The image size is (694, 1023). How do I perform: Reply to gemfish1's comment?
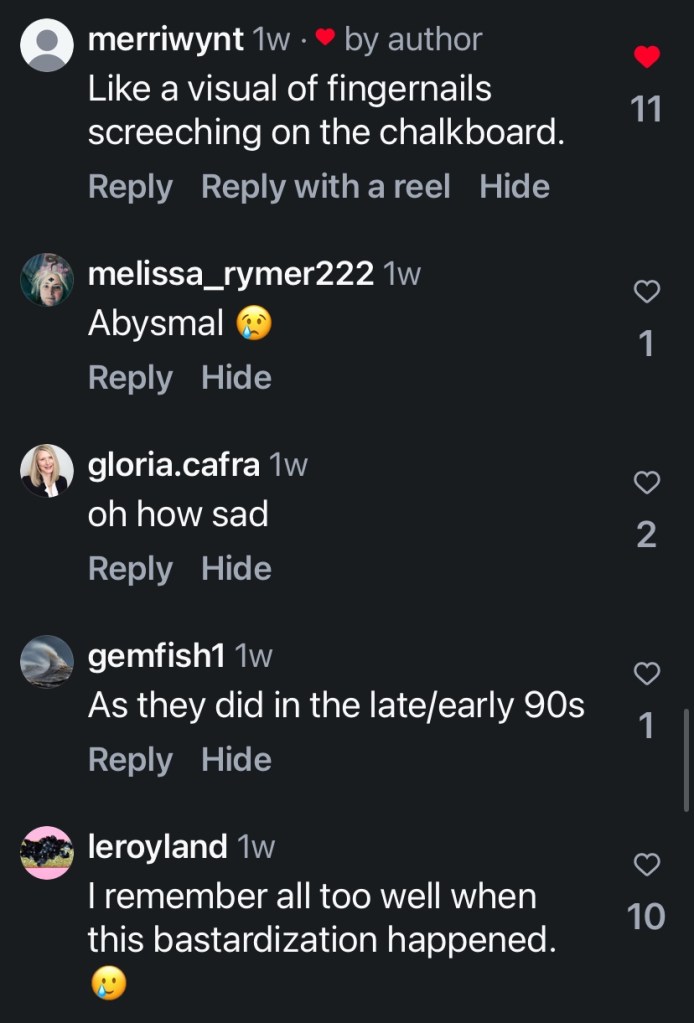click(x=130, y=760)
